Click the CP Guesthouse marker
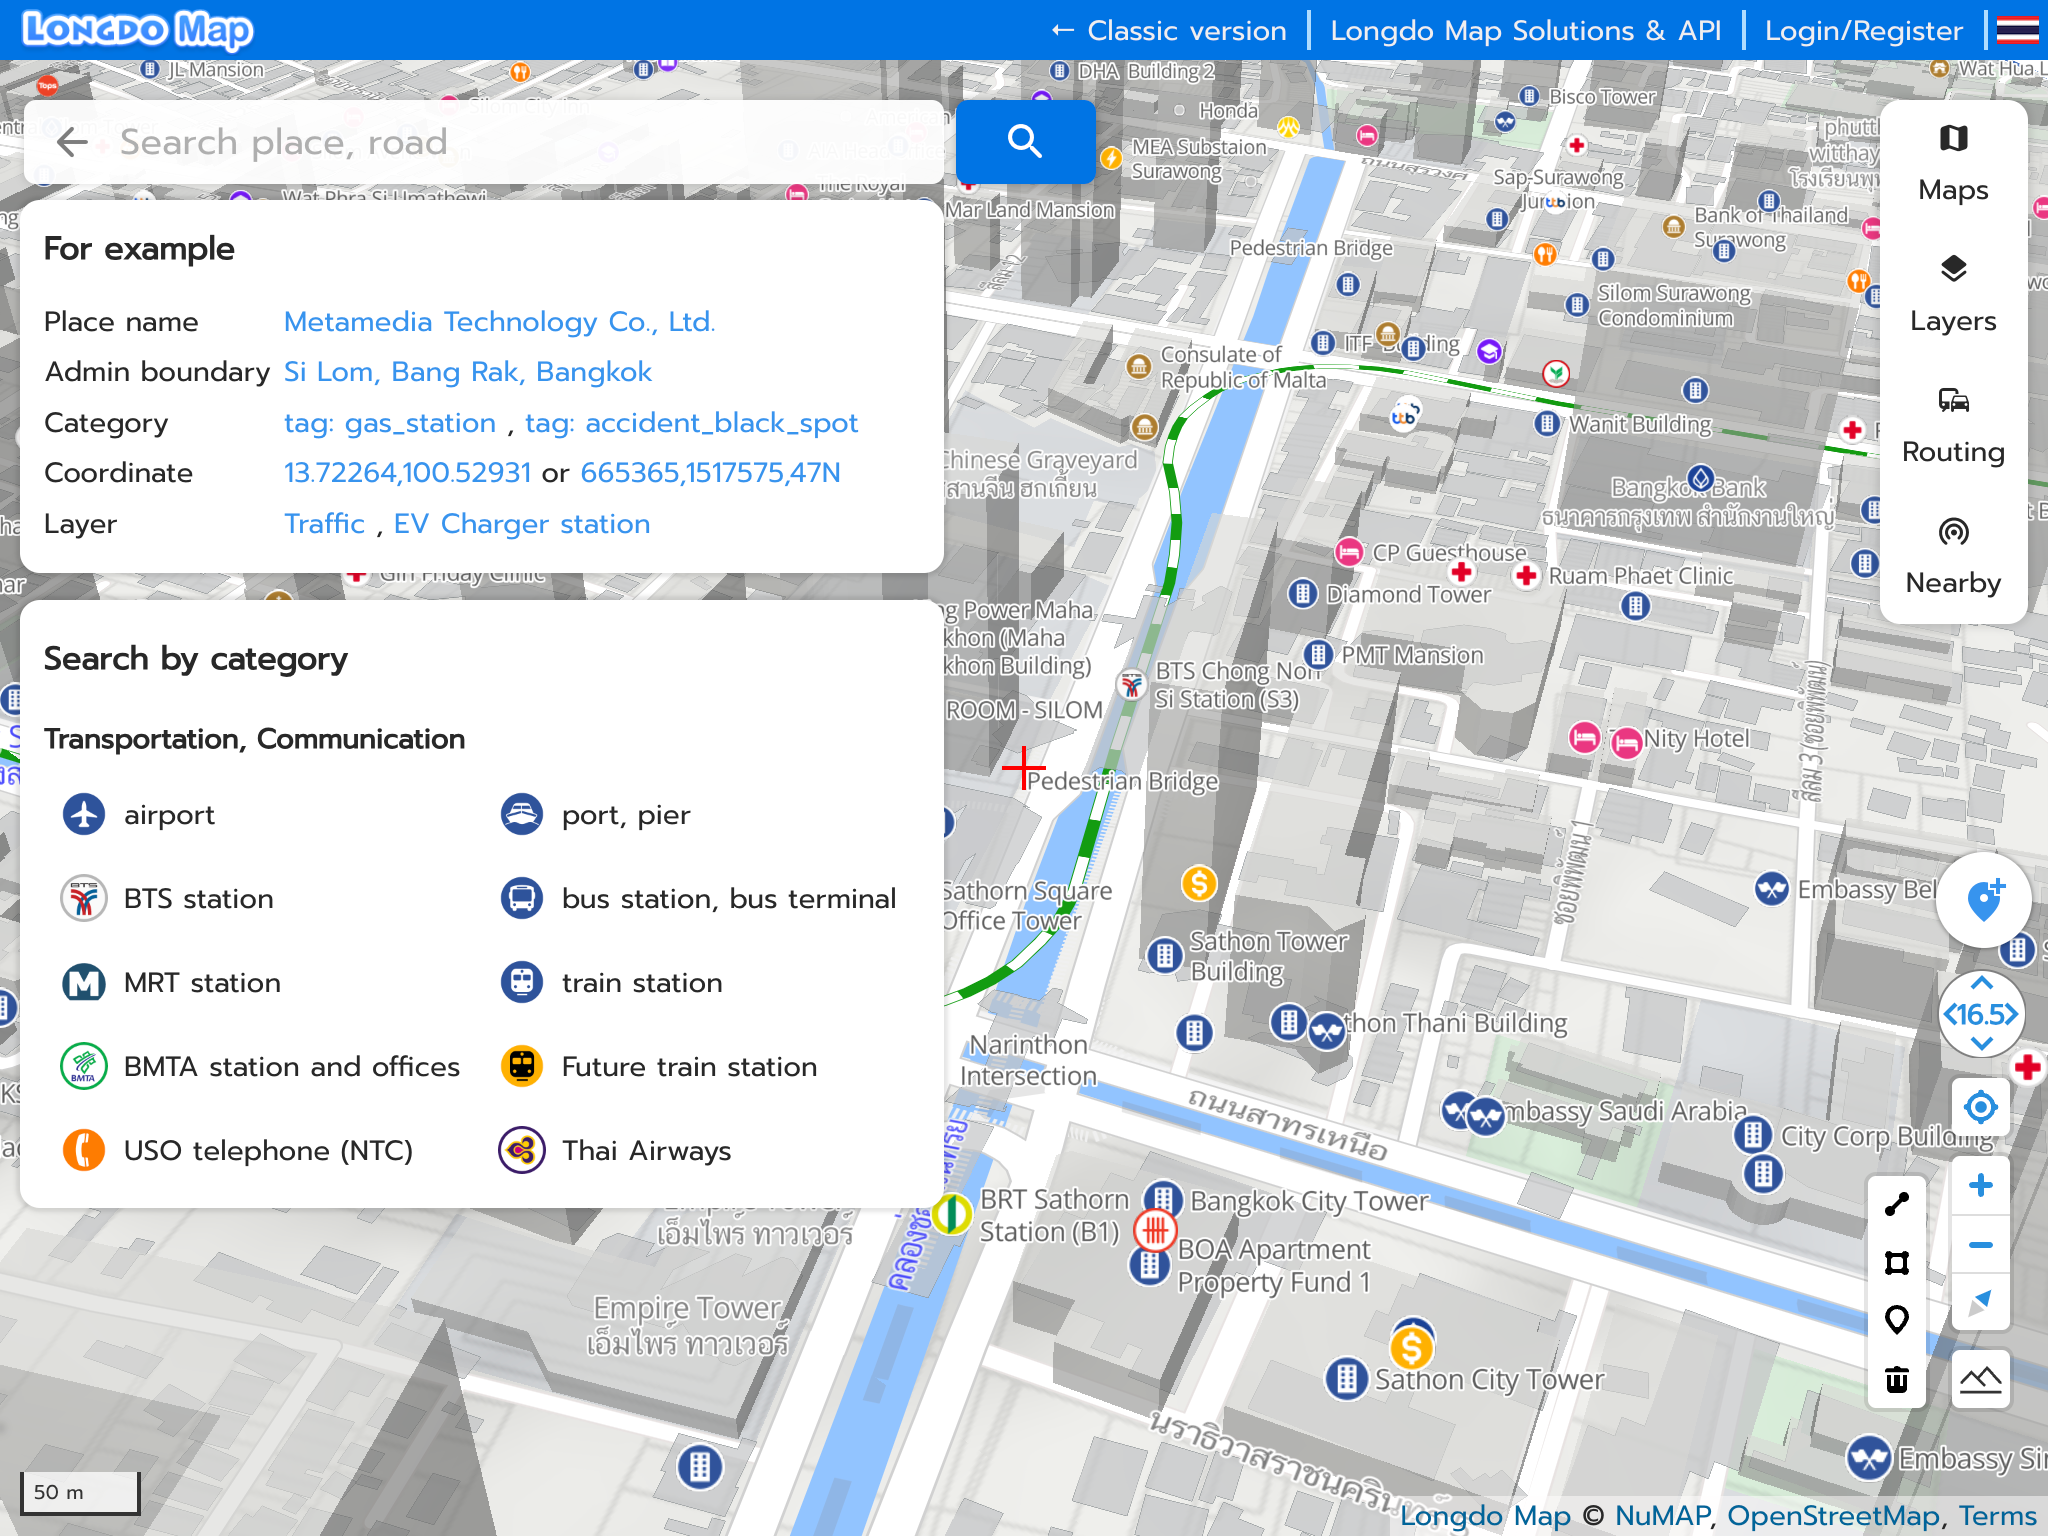 click(x=1349, y=552)
